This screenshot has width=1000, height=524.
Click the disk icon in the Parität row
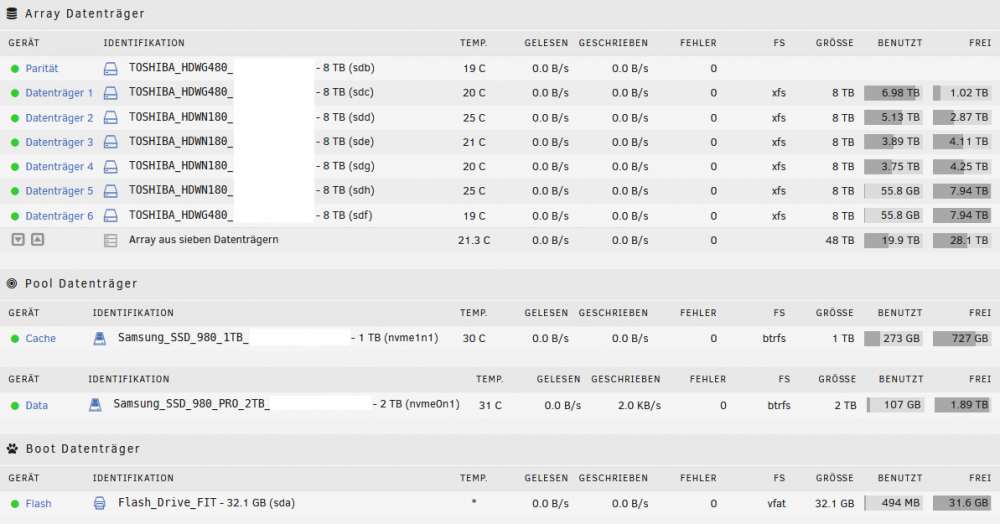[x=111, y=68]
